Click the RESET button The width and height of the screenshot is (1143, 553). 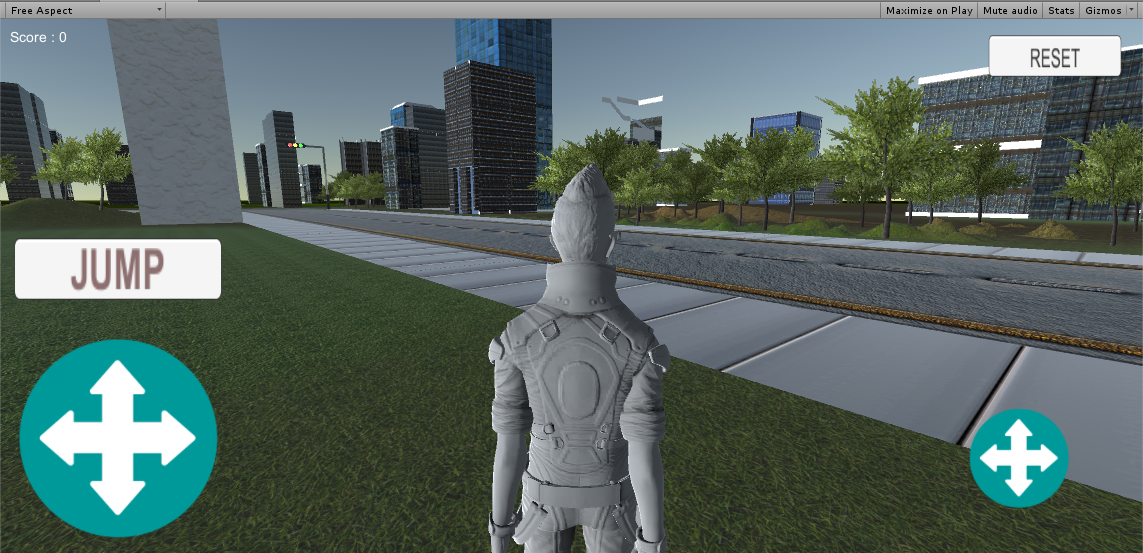click(1054, 56)
